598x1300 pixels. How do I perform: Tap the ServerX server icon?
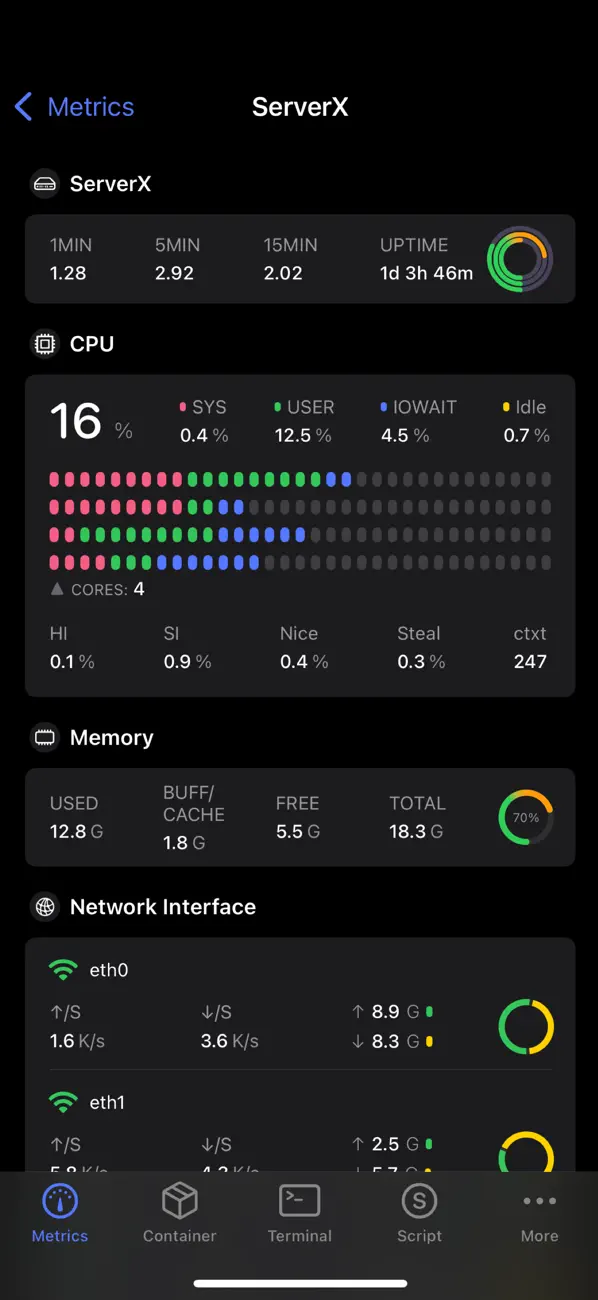[x=45, y=183]
